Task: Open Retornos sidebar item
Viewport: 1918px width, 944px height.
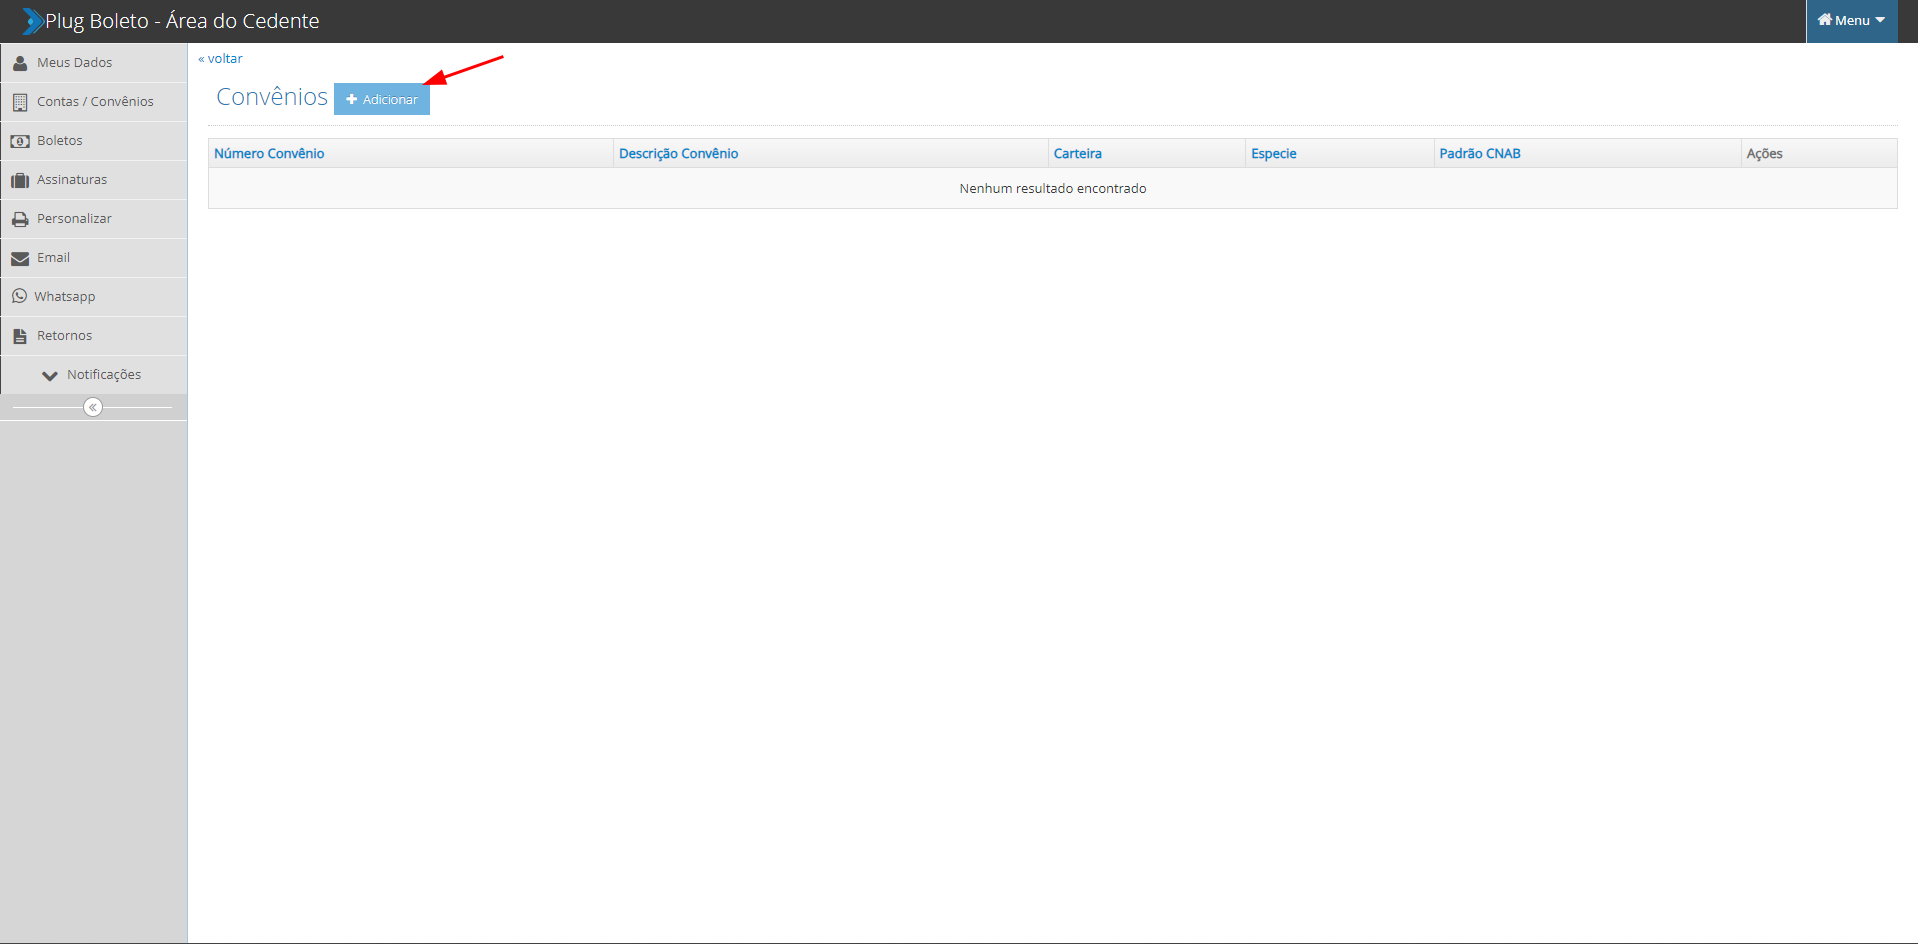Action: [94, 336]
